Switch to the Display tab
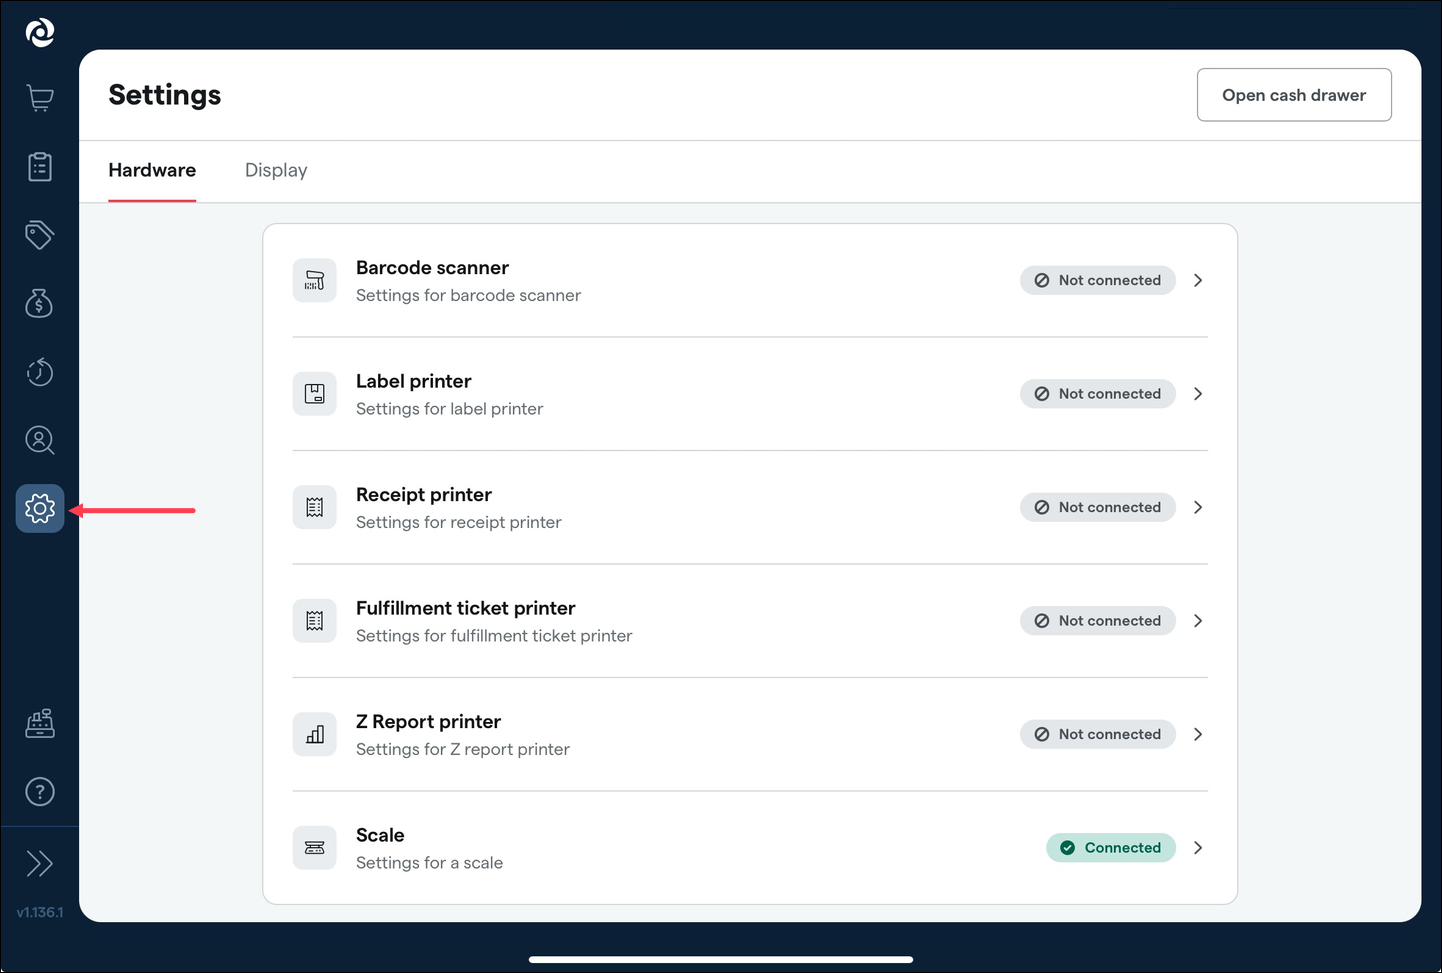The image size is (1442, 973). tap(276, 170)
